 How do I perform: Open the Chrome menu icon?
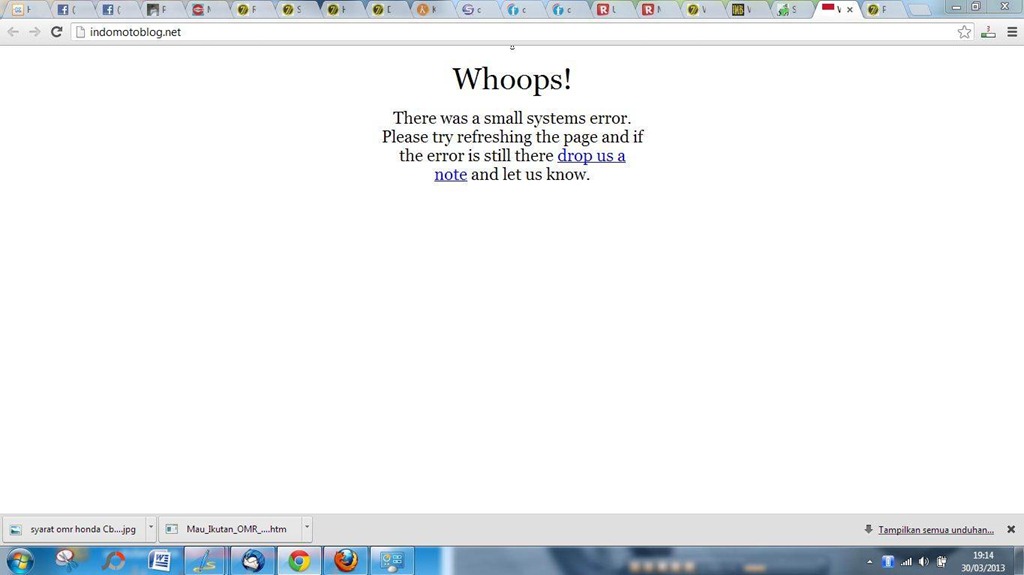1011,32
